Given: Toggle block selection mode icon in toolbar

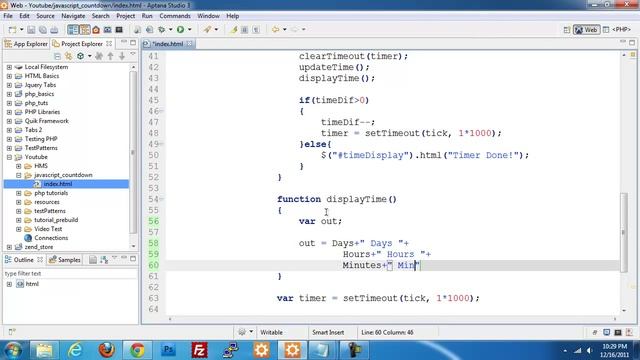Looking at the screenshot, I should tap(244, 30).
